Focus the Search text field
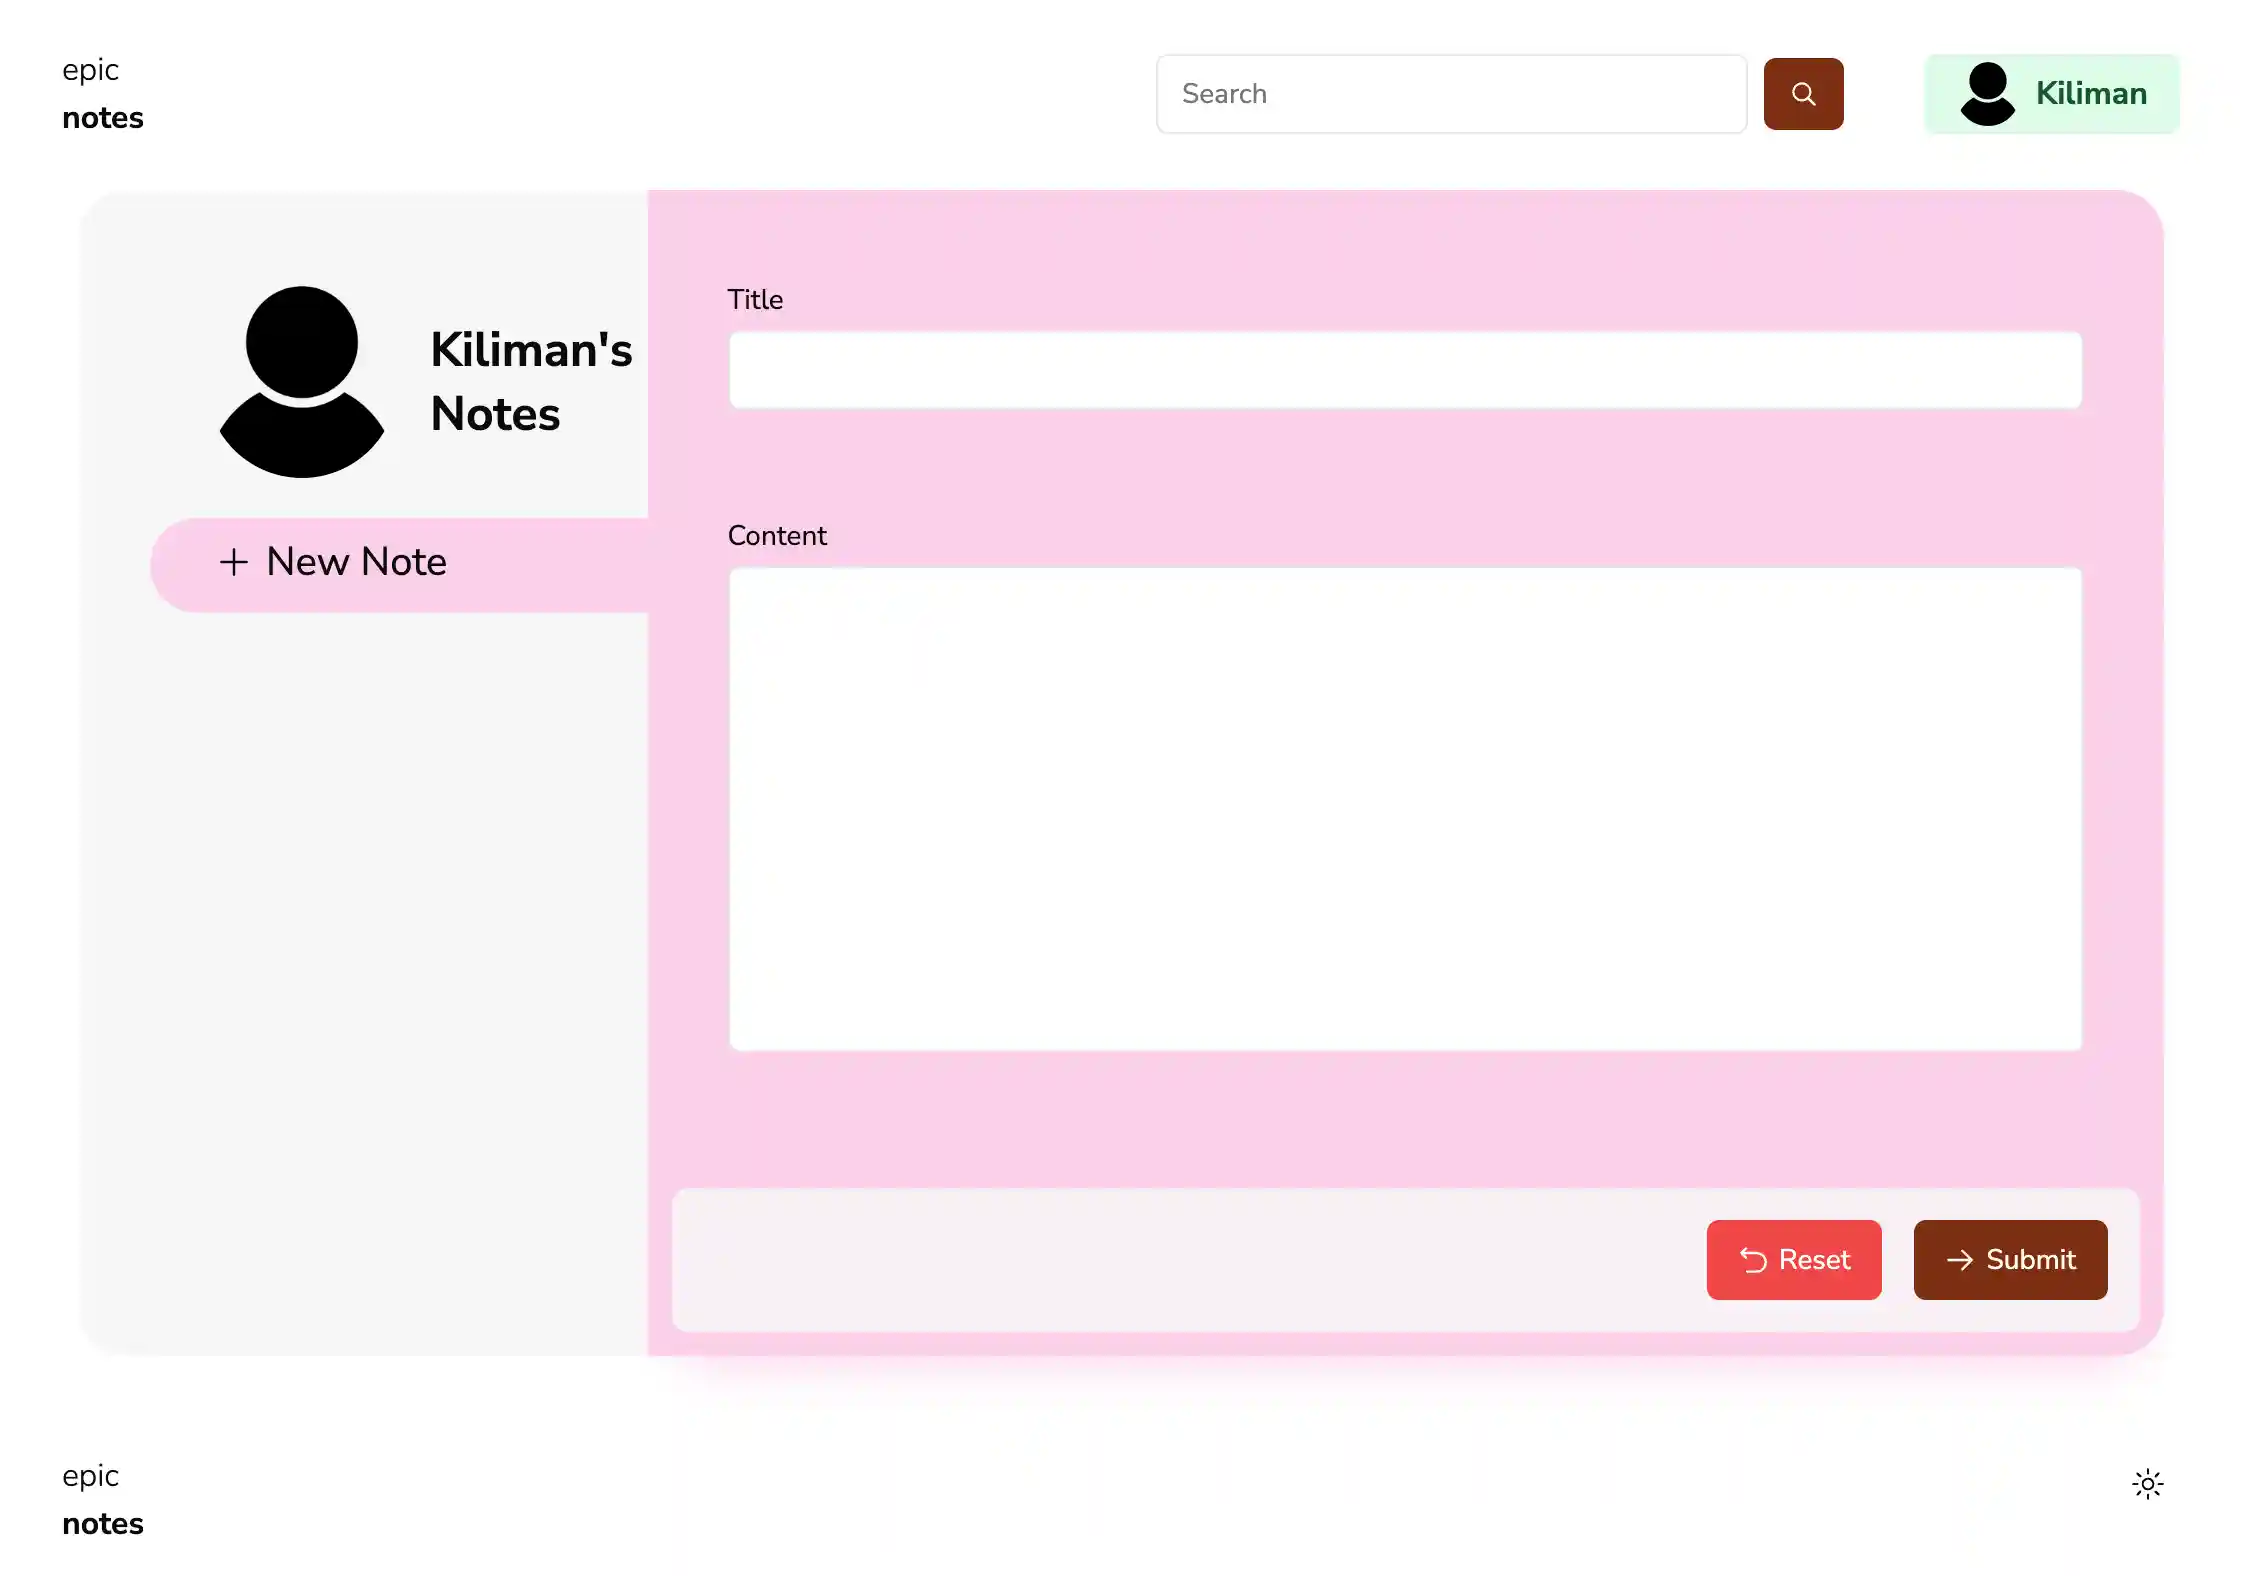The image size is (2242, 1576). click(x=1450, y=94)
